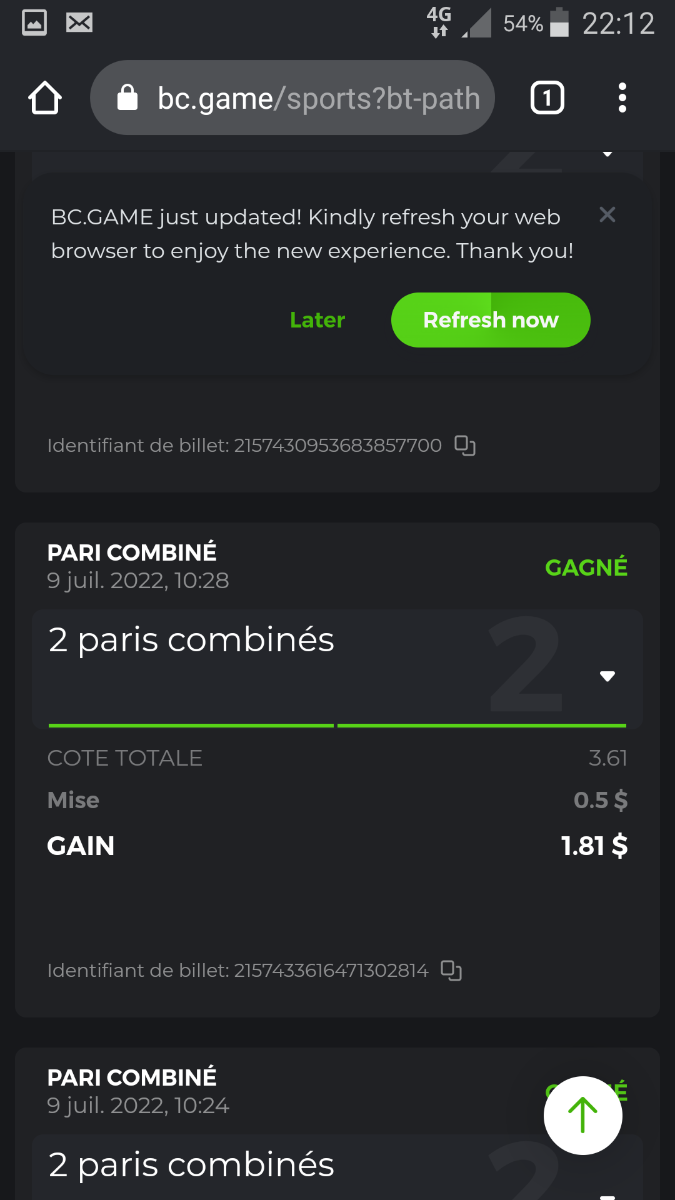Tap the 10:28 PARI COMBINÉ heading
Viewport: 675px width, 1200px height.
[x=132, y=552]
